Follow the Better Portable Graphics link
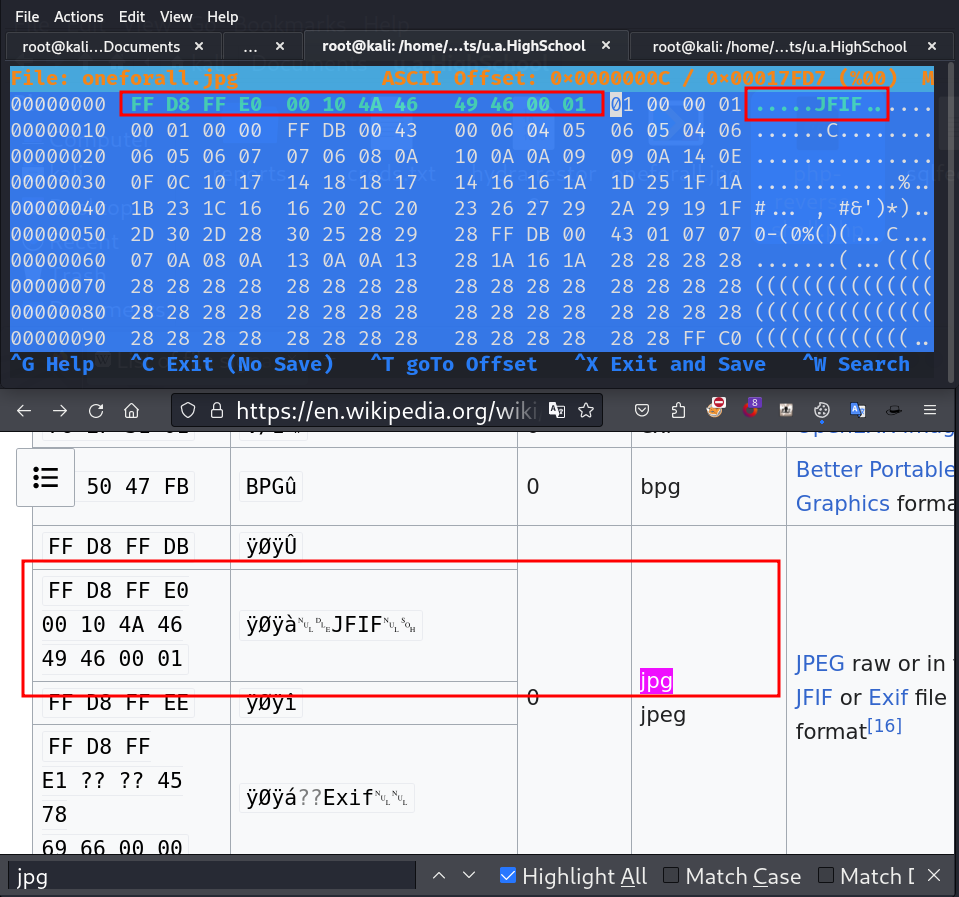The height and width of the screenshot is (897, 959). tap(874, 469)
